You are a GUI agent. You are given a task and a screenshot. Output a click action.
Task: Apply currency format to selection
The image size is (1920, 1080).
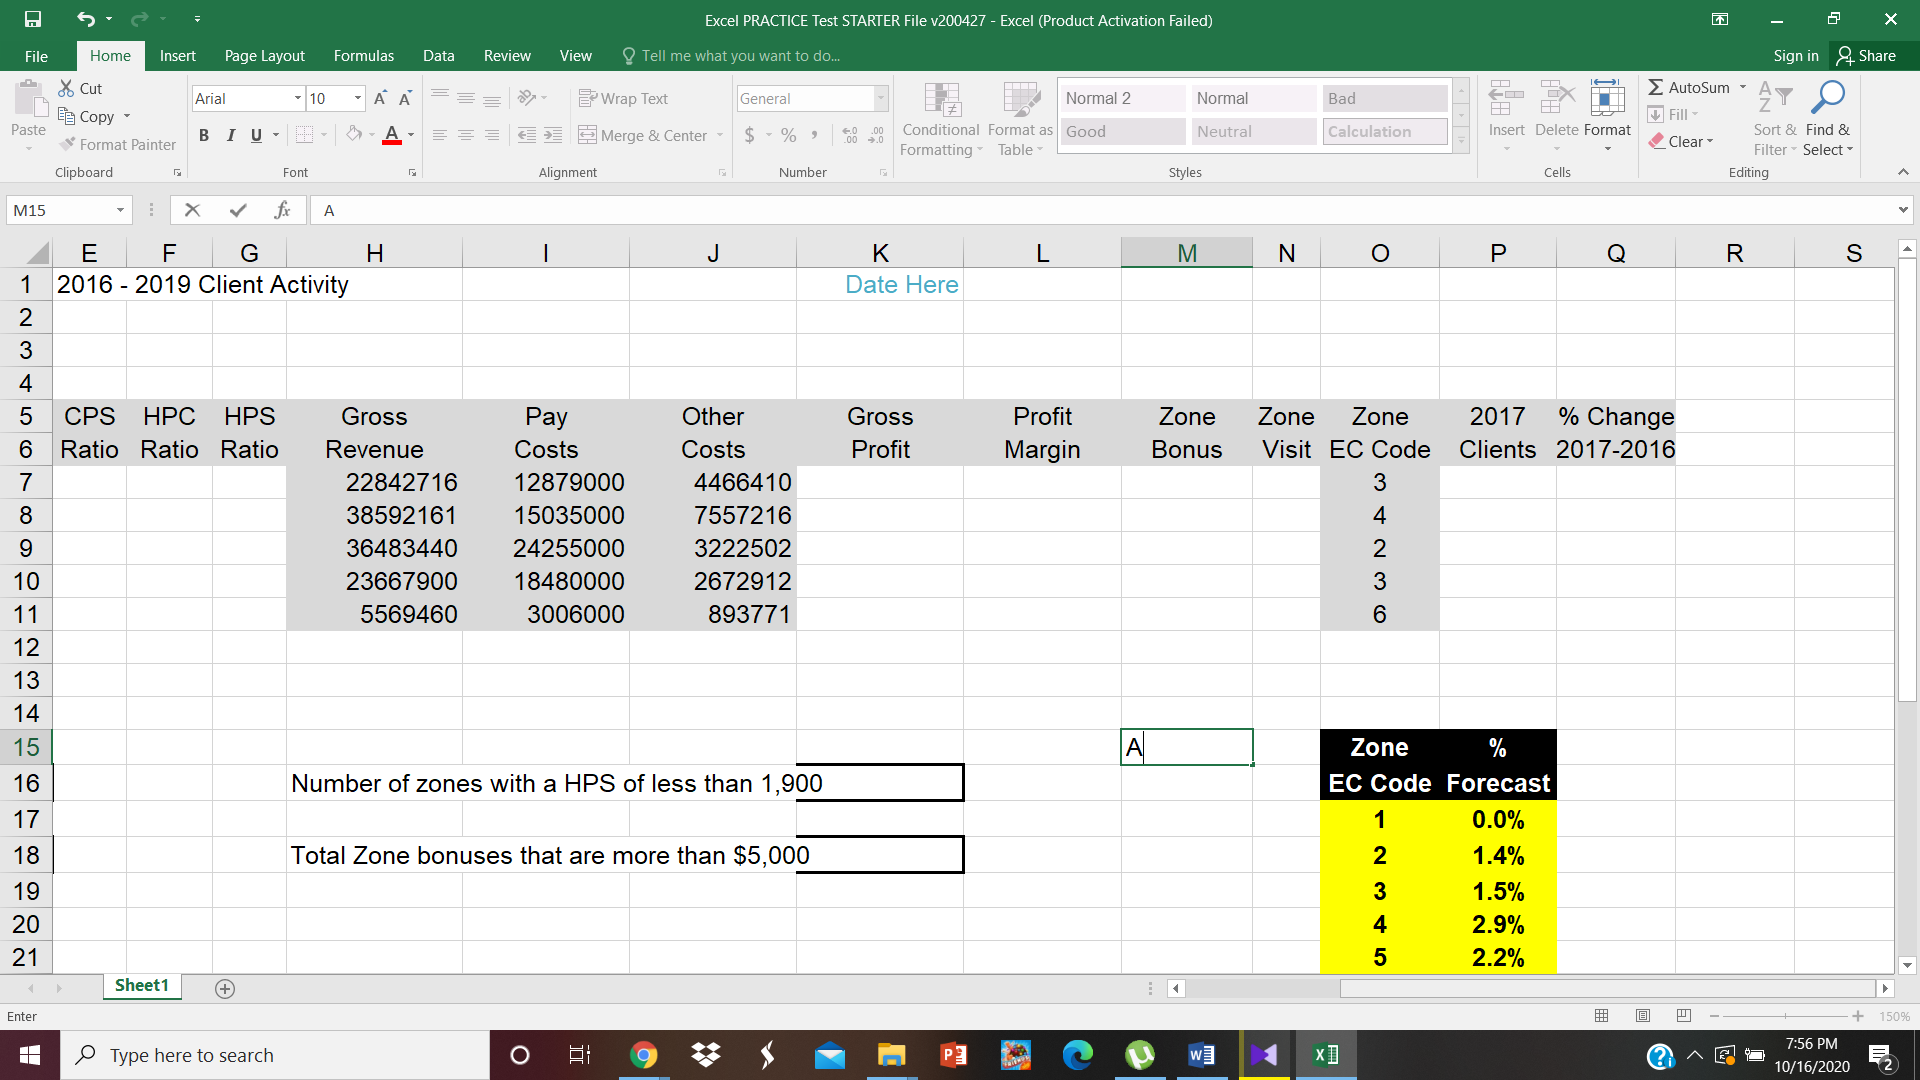click(750, 135)
